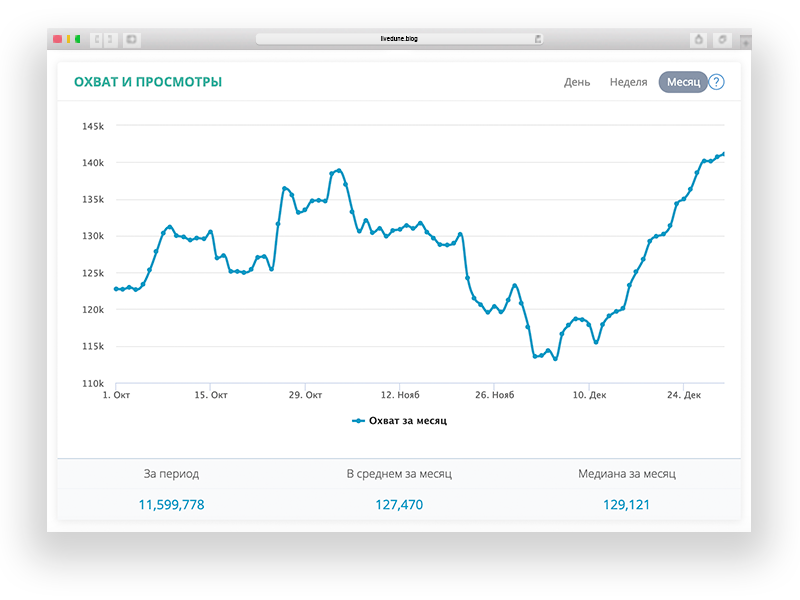Screen dimensions: 800x600
Task: Click the browser back arrow
Action: pos(97,39)
